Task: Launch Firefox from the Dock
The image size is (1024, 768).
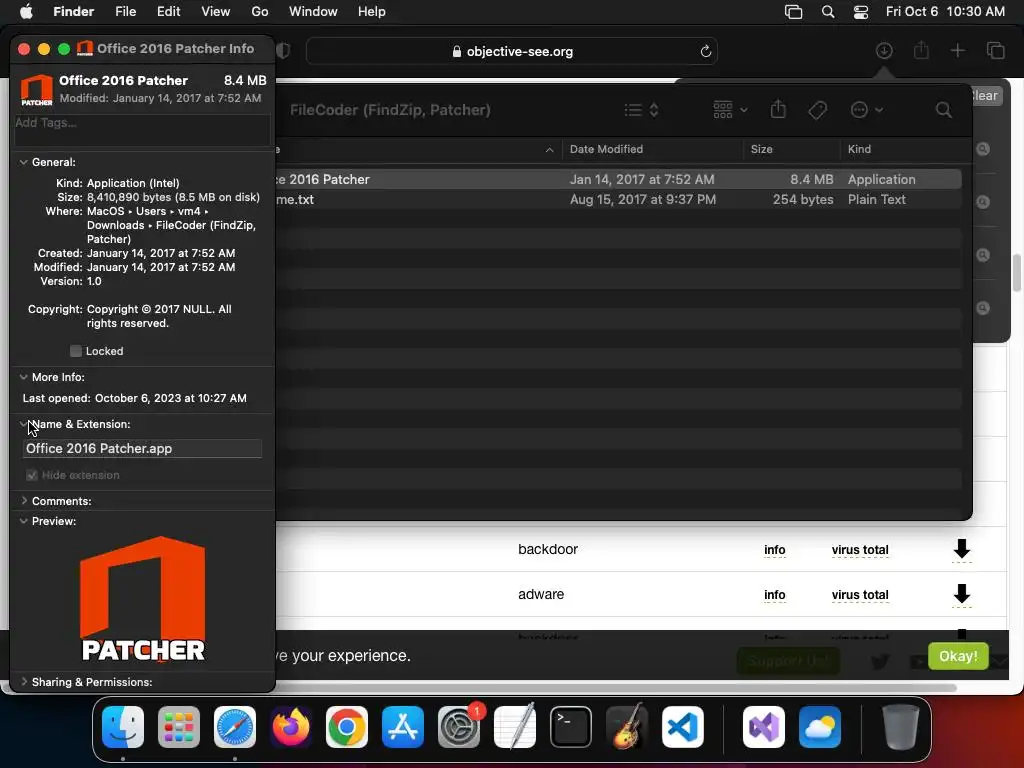Action: (x=291, y=727)
